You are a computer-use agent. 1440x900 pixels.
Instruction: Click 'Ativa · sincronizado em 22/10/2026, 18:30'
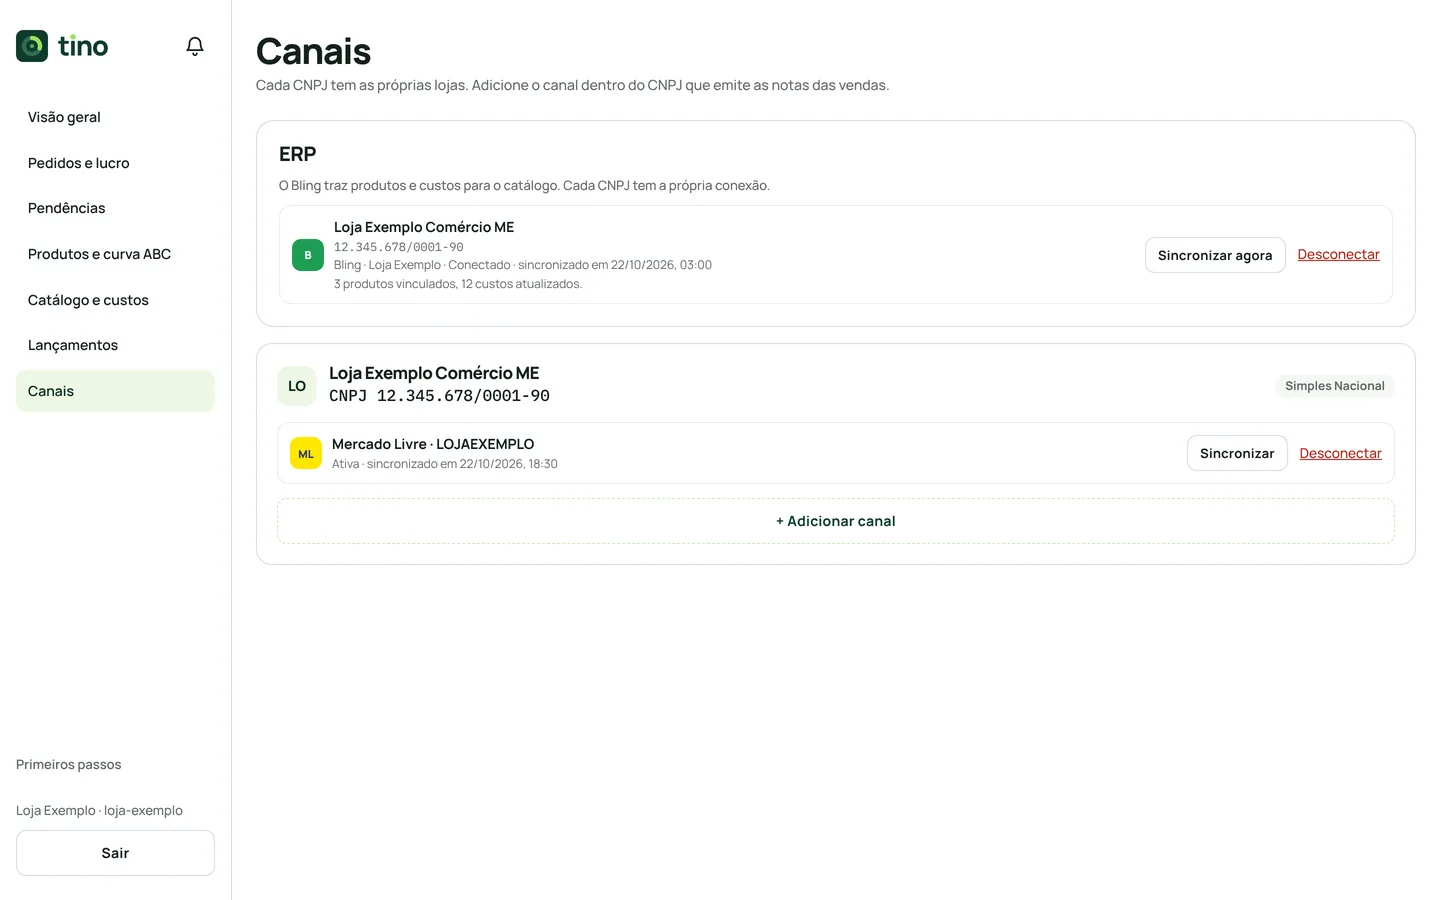[x=445, y=464]
